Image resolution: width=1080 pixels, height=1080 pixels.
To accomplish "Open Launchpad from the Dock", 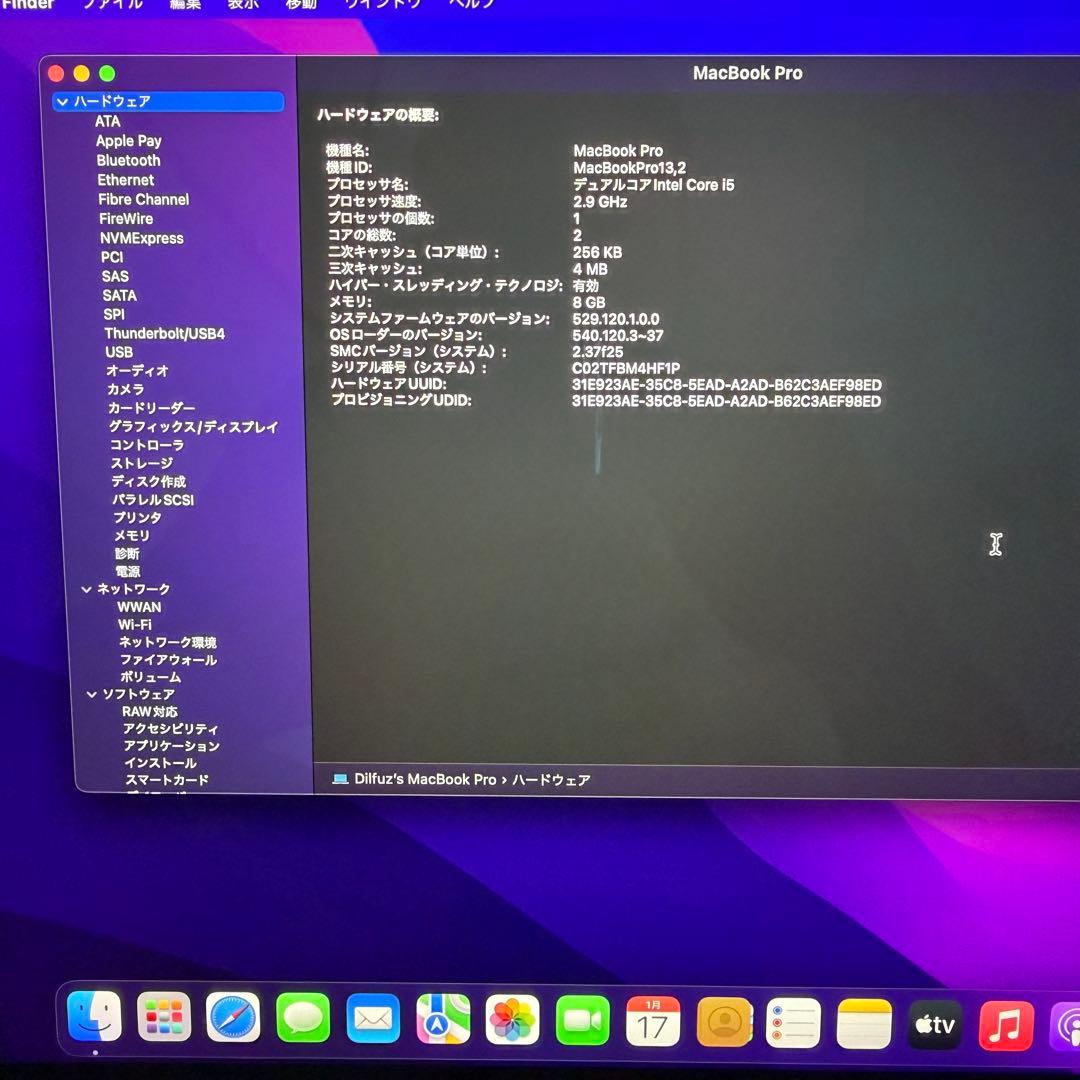I will (162, 1017).
